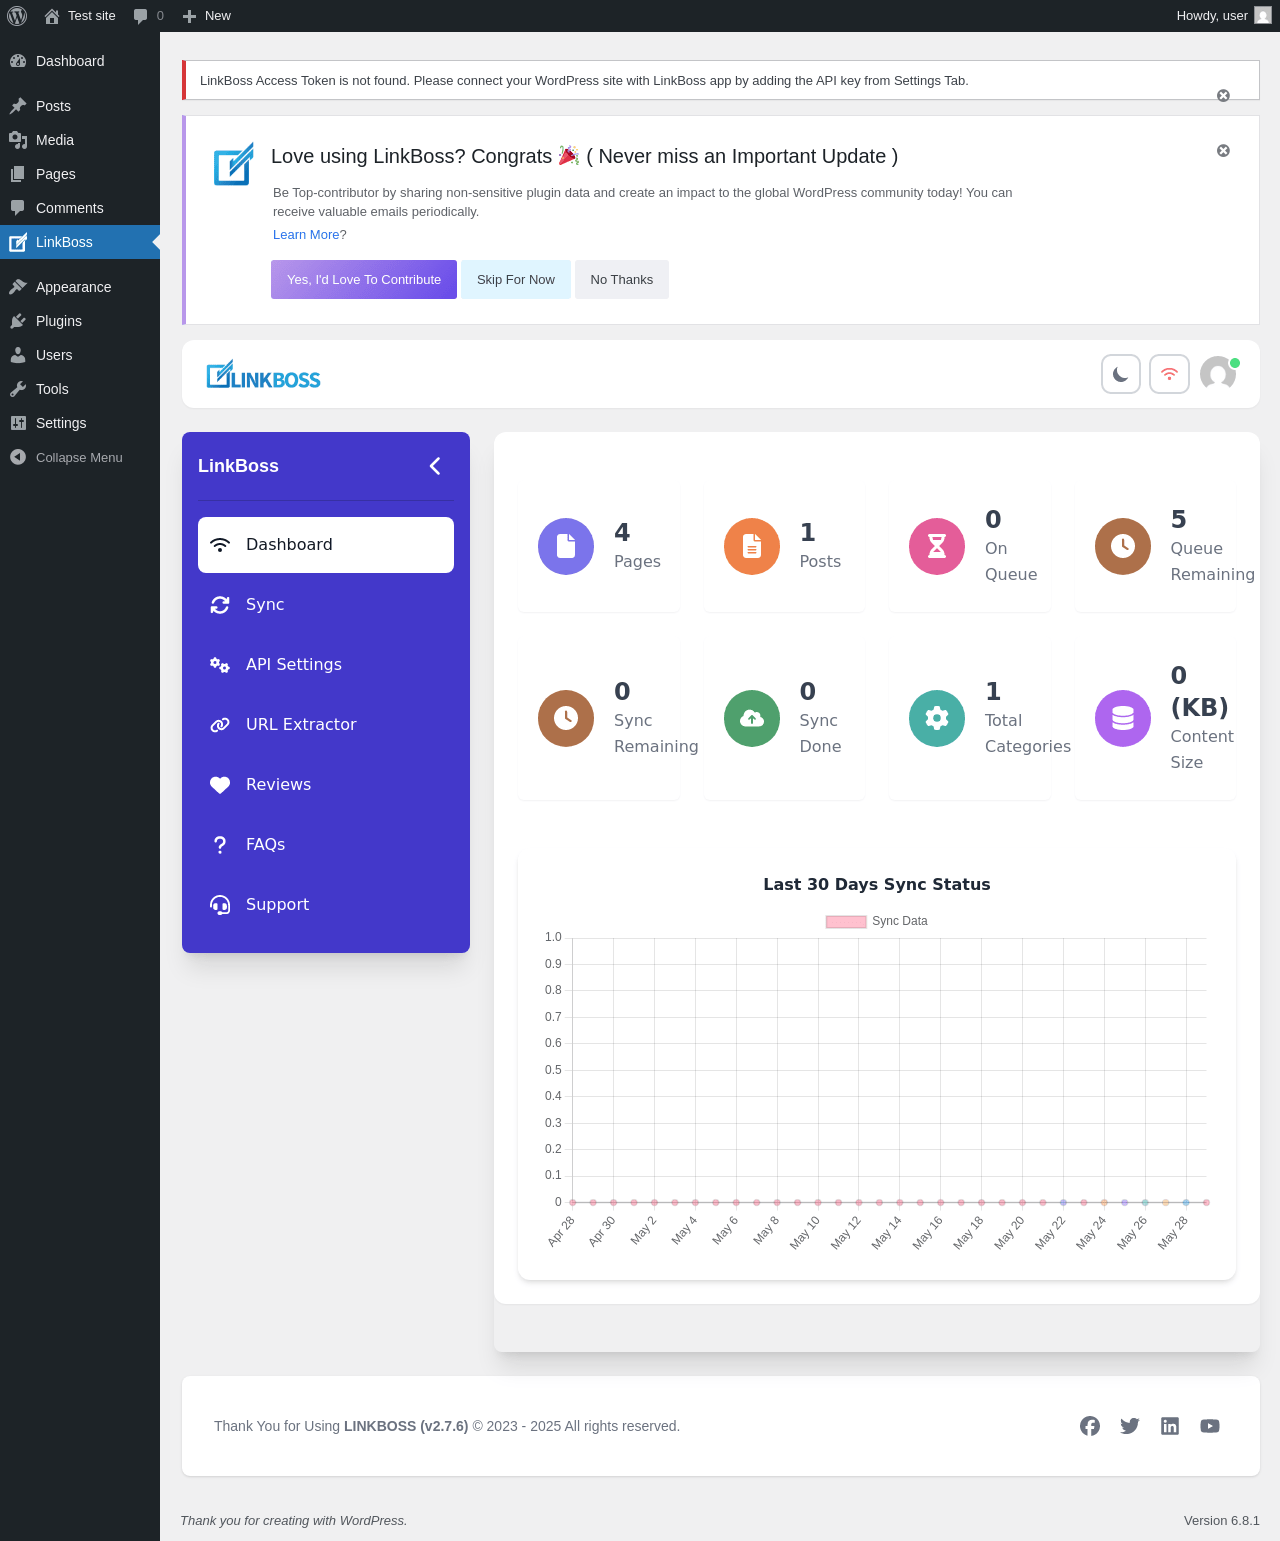This screenshot has height=1541, width=1280.
Task: Open FAQs in LinkBoss panel
Action: 326,845
